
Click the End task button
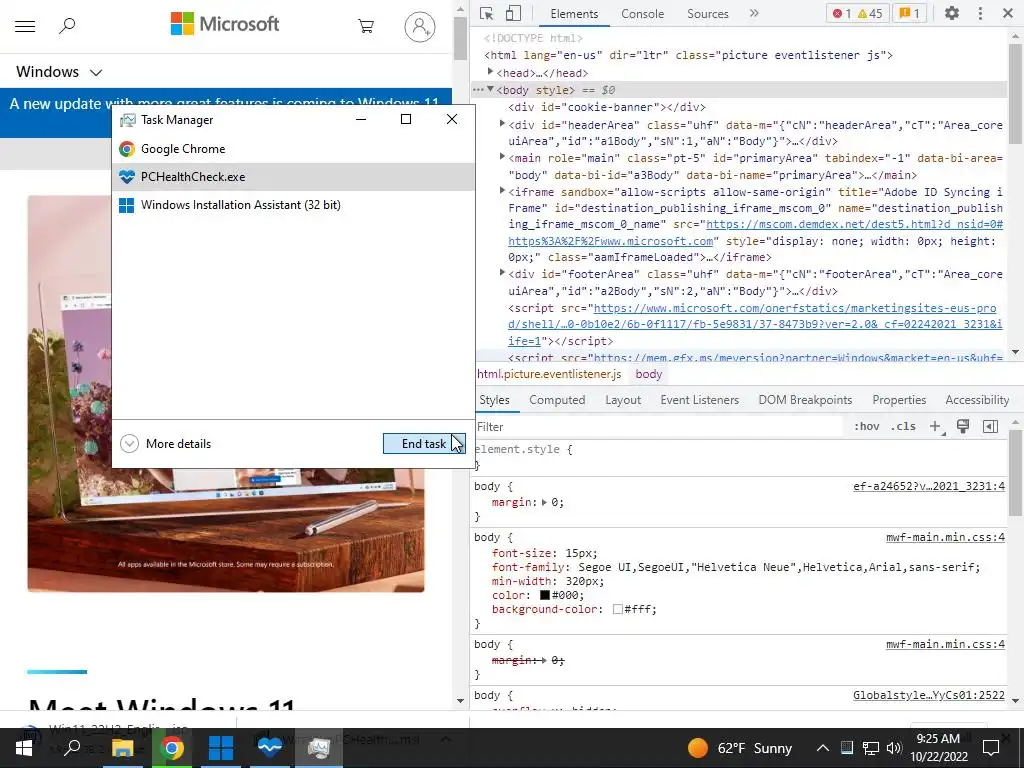424,444
